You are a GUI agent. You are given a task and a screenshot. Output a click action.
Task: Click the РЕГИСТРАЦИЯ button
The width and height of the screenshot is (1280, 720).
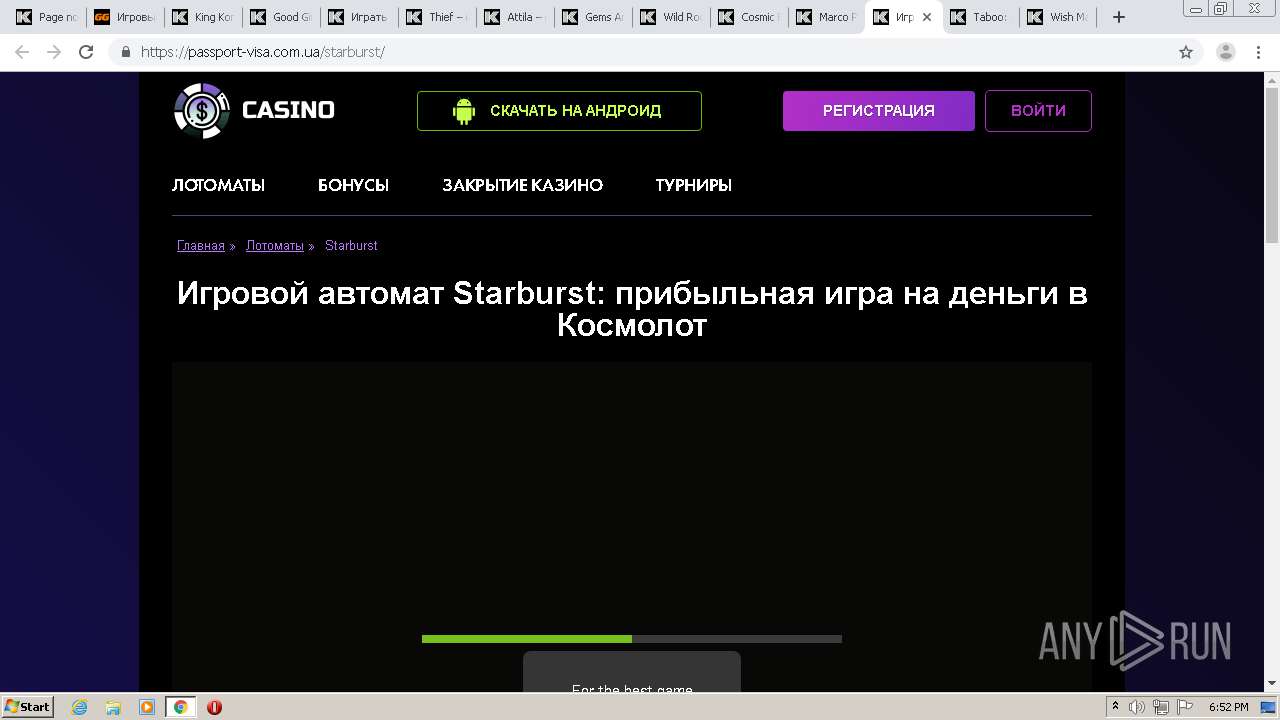point(878,111)
